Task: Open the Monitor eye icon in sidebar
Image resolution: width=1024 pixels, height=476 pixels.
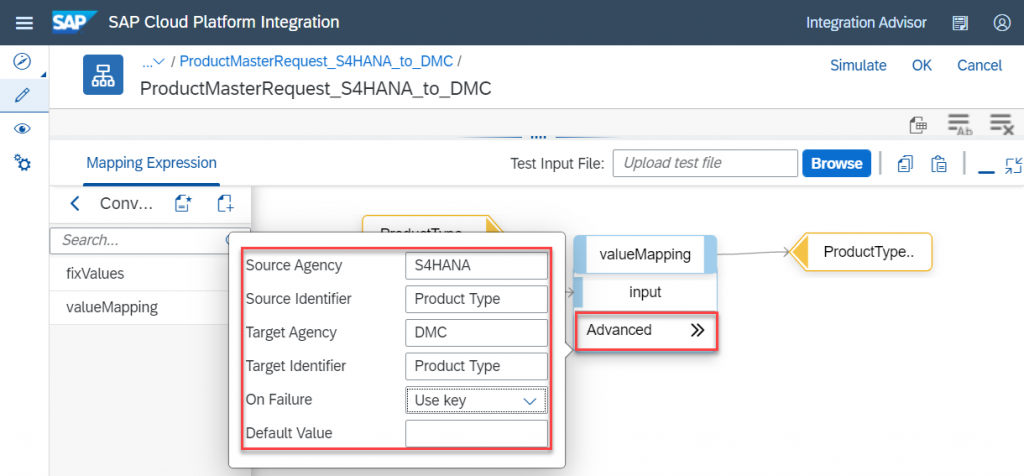Action: coord(22,129)
